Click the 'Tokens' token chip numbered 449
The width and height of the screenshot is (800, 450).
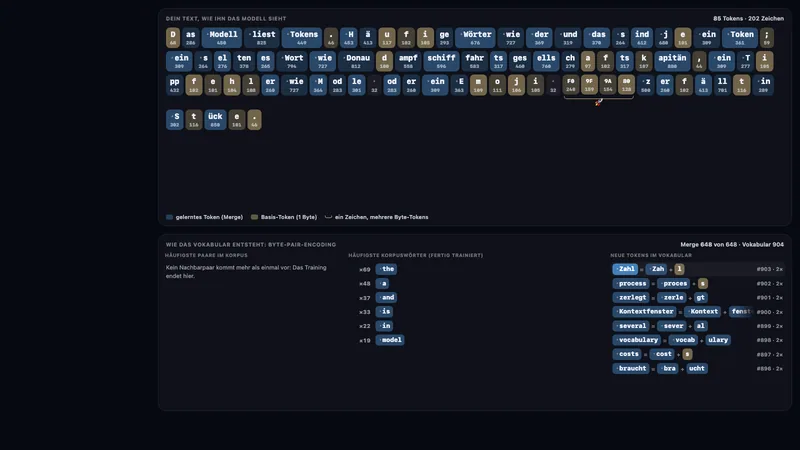(302, 37)
